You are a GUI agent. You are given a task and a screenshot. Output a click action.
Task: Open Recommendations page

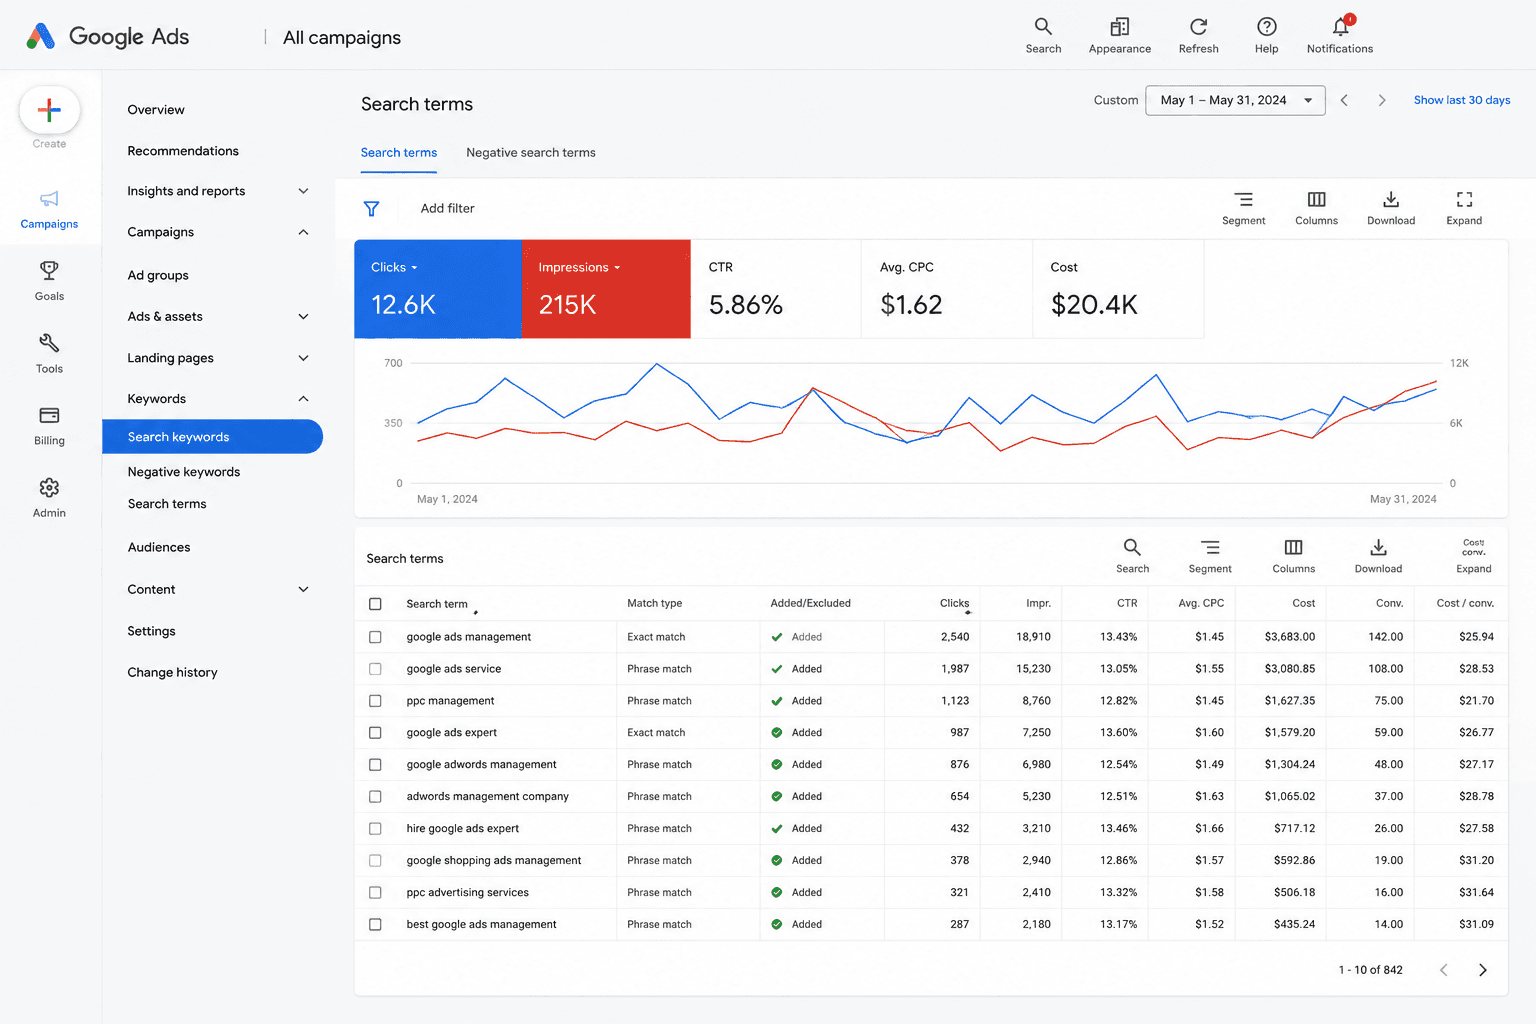(x=183, y=151)
